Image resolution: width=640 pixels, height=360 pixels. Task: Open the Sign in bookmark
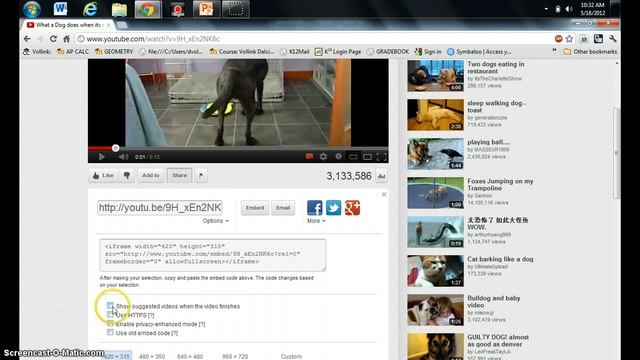(x=428, y=52)
